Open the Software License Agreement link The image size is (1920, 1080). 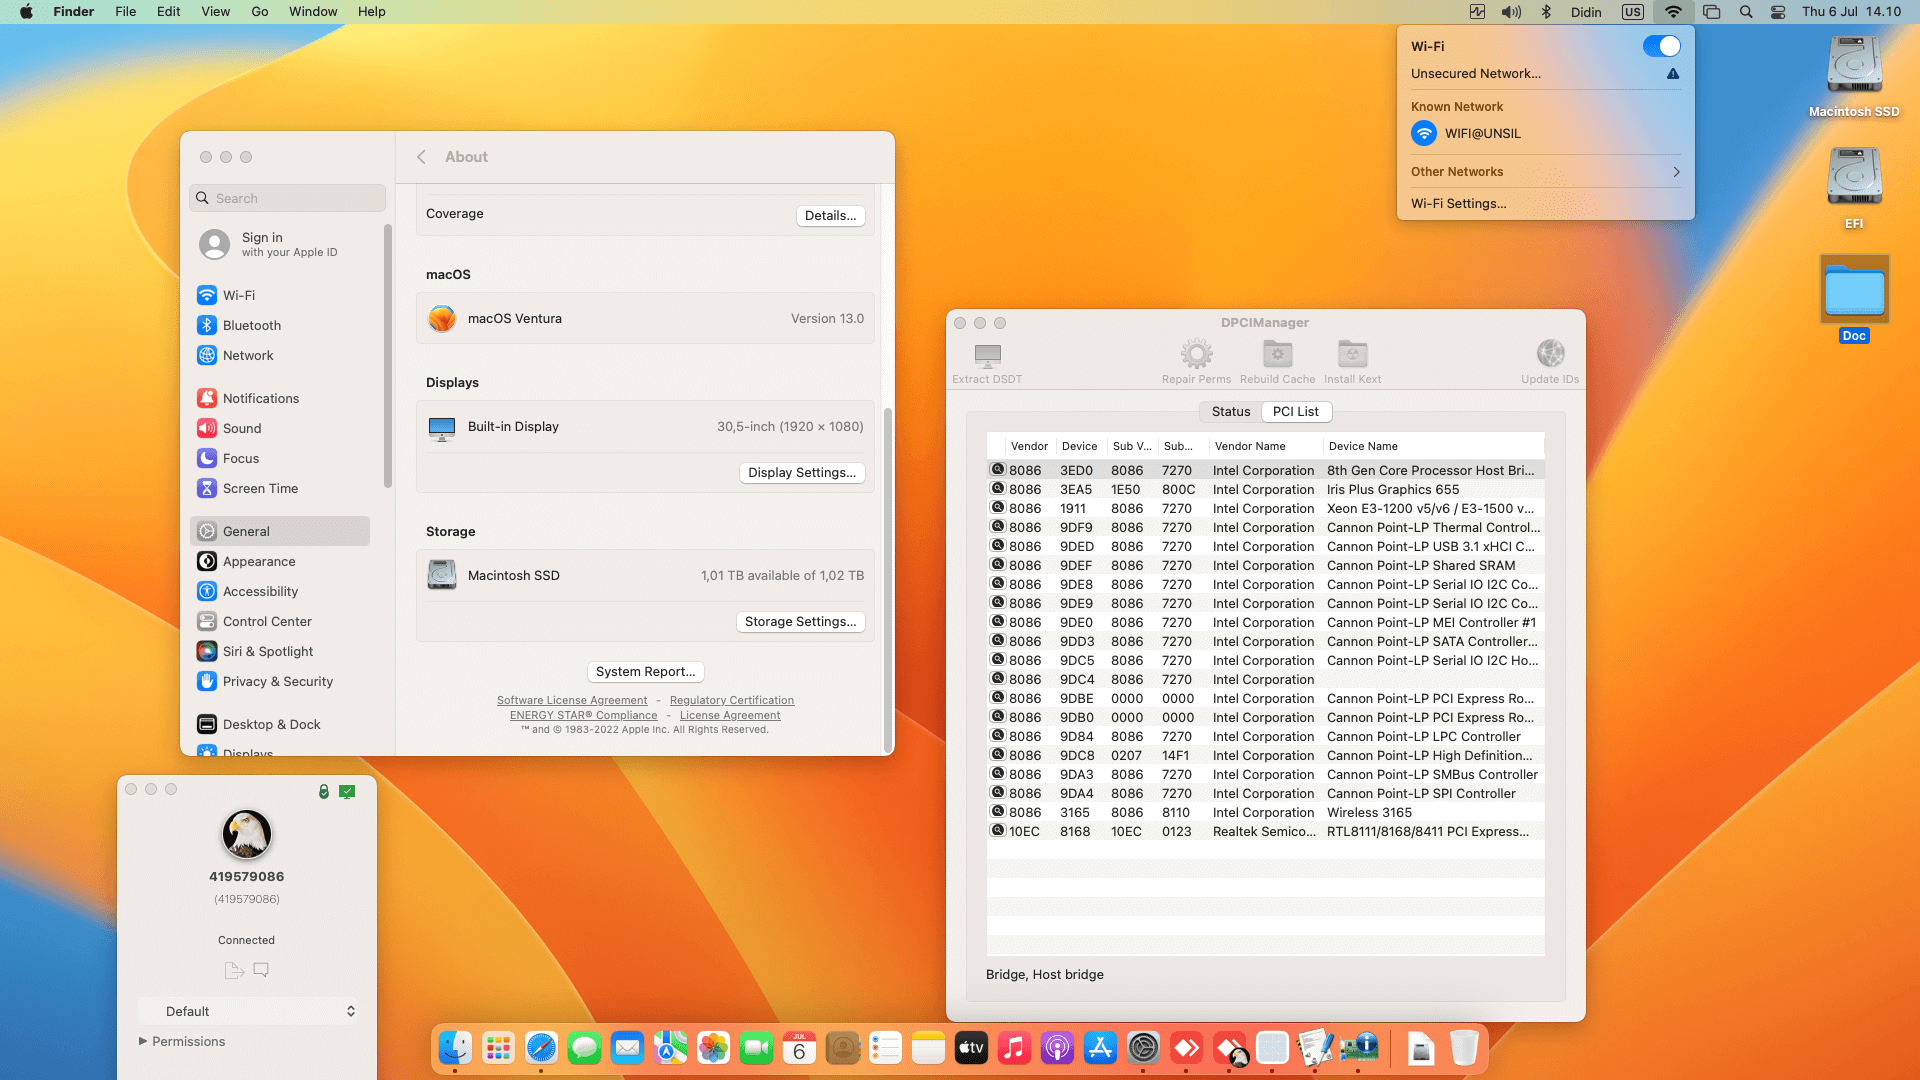pos(572,701)
